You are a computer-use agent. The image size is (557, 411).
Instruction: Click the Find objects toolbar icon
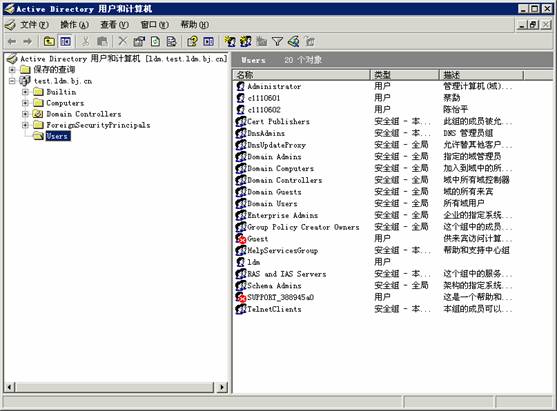point(294,42)
